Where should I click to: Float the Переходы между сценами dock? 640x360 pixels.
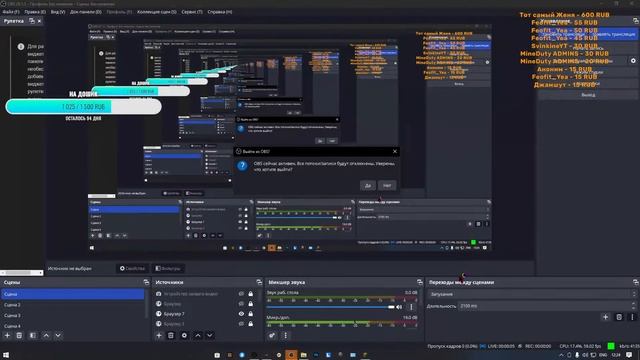tap(636, 282)
